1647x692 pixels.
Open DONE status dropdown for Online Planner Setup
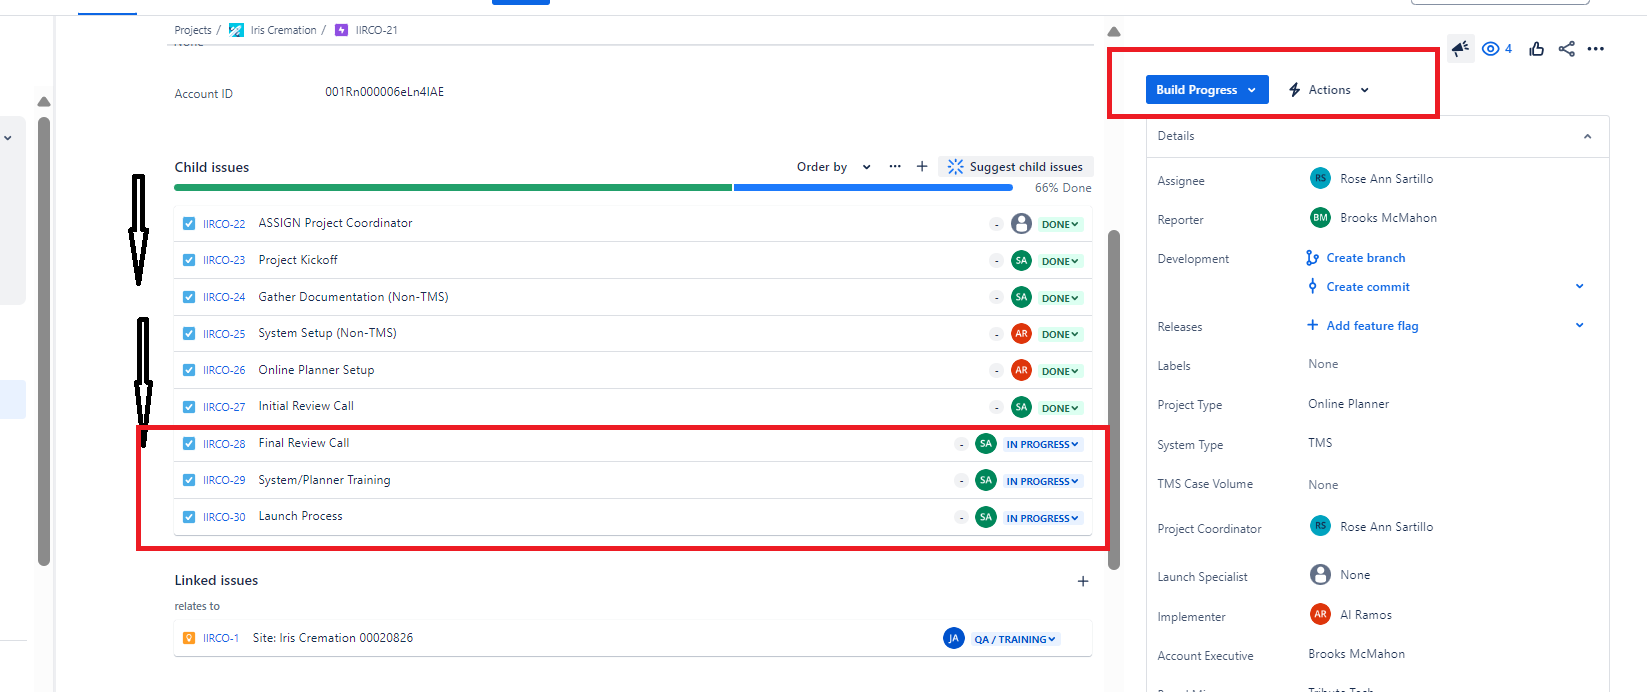tap(1060, 371)
